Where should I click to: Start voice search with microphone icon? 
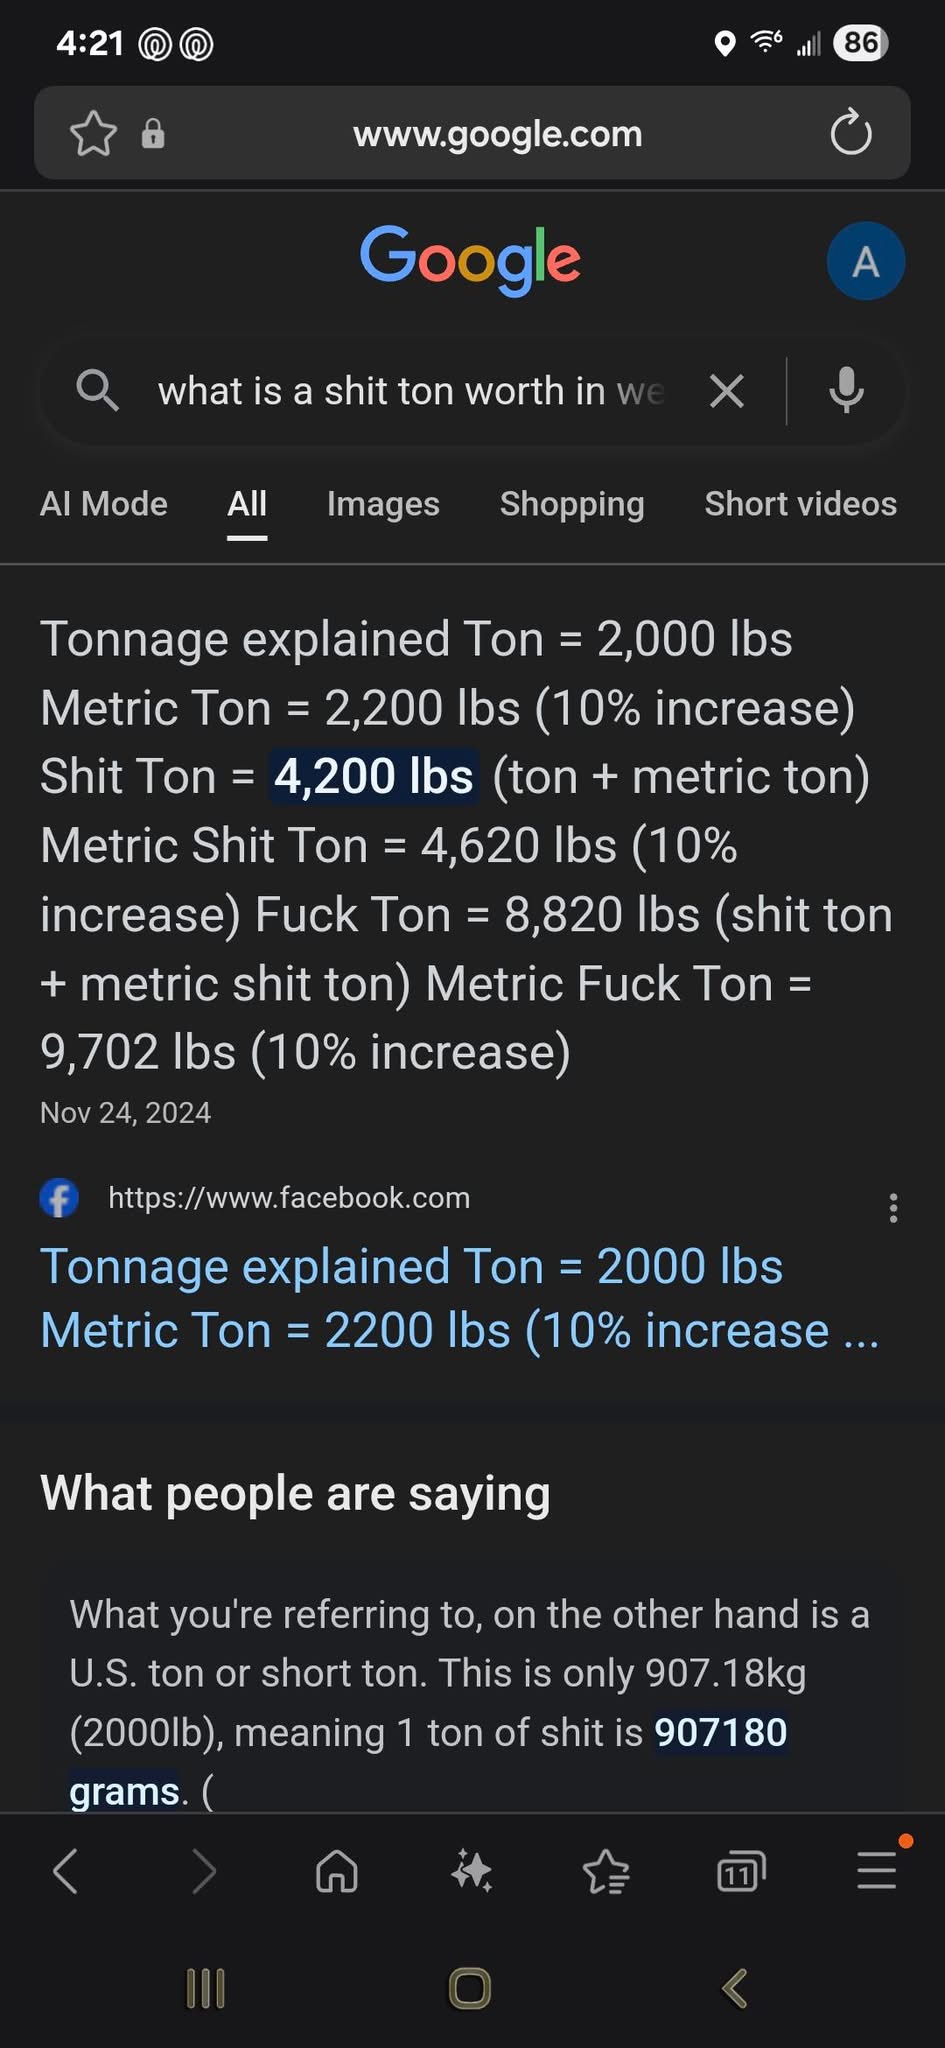[846, 390]
